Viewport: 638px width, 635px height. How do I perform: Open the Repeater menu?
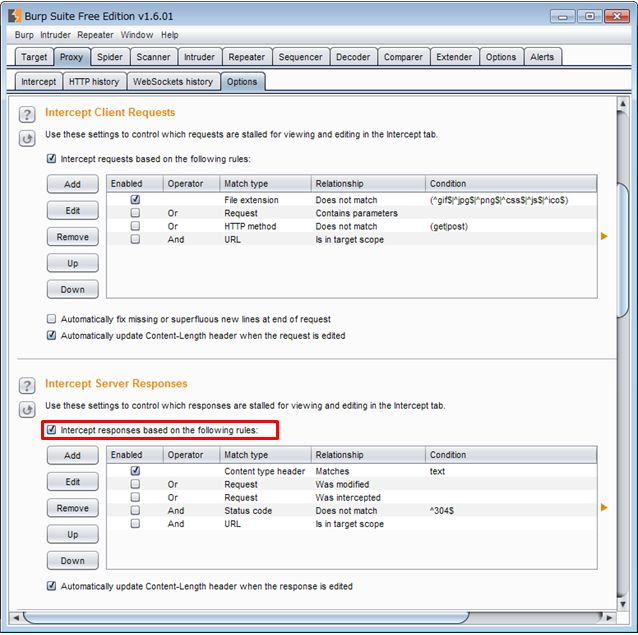click(x=95, y=35)
